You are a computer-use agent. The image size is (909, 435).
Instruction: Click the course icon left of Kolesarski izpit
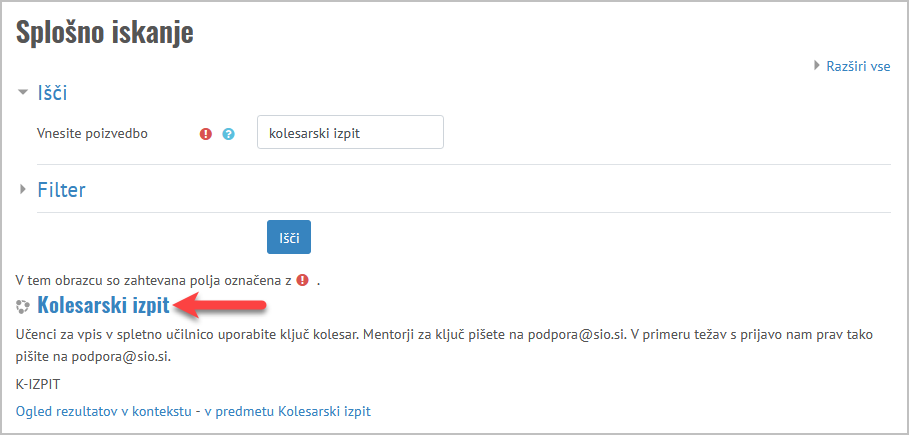[x=23, y=306]
